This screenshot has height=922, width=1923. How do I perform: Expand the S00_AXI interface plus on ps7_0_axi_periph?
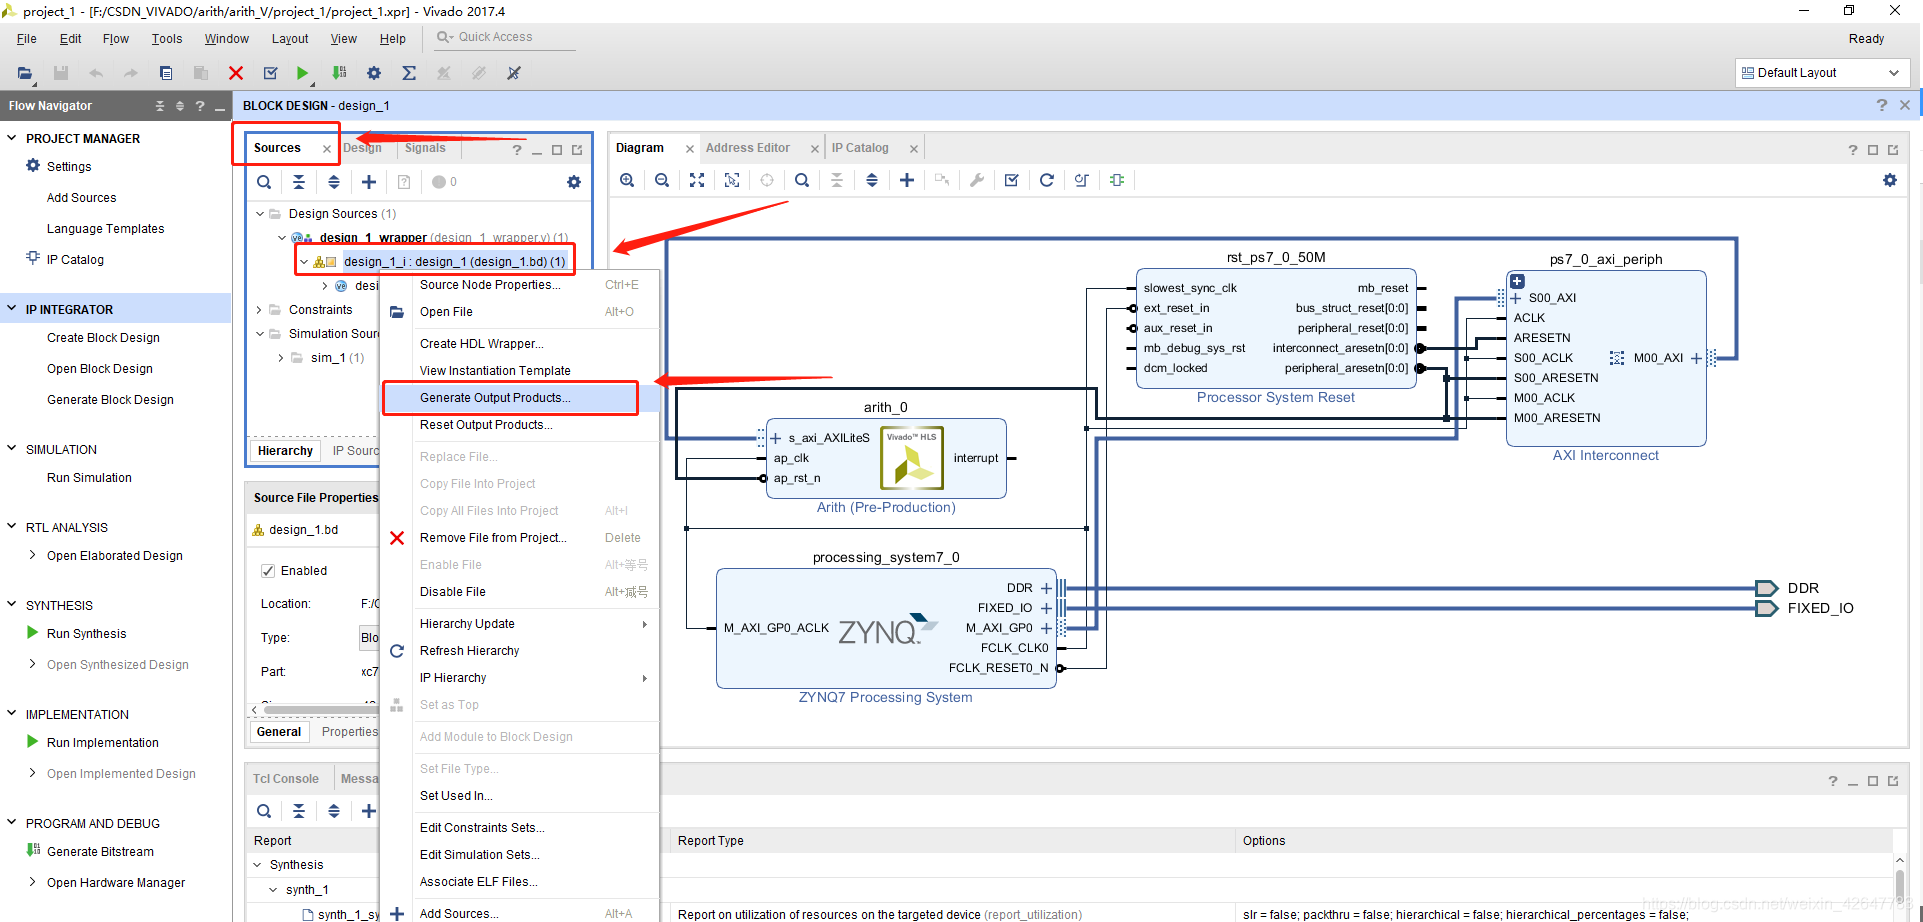tap(1516, 298)
